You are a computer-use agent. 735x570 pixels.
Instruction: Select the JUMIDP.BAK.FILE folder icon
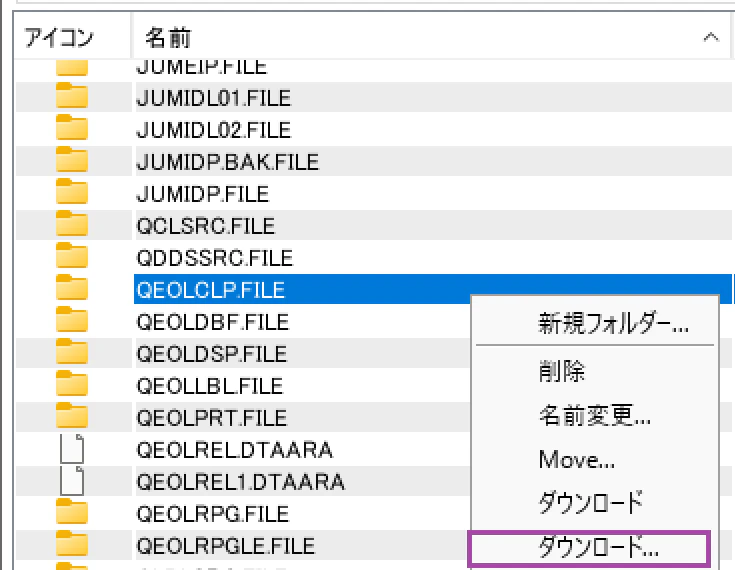(x=72, y=160)
